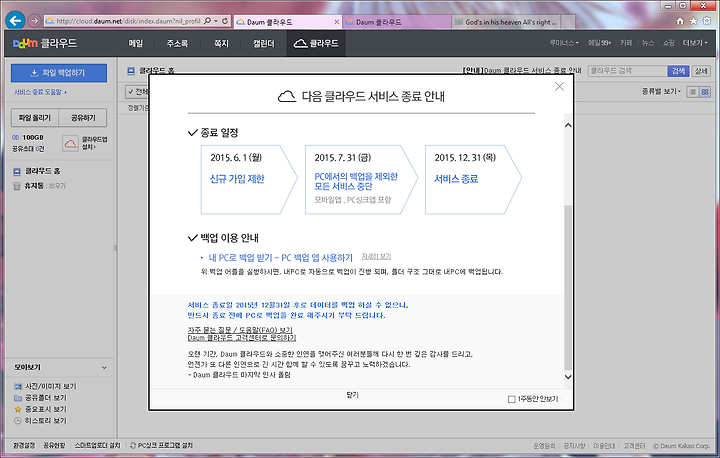Go to the 메일 menu

click(x=135, y=43)
